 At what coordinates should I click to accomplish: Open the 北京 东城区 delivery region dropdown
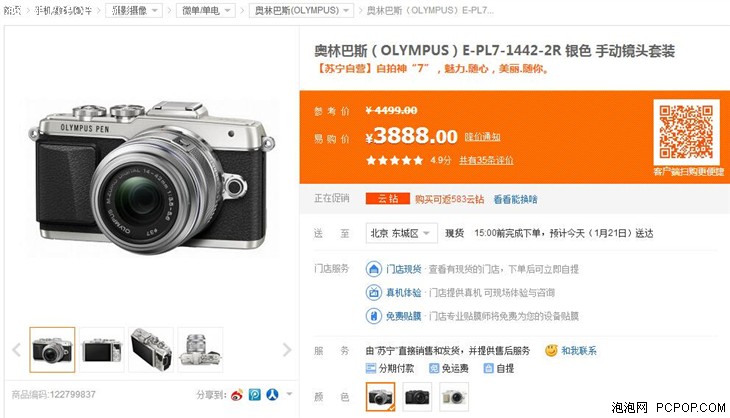pyautogui.click(x=401, y=233)
